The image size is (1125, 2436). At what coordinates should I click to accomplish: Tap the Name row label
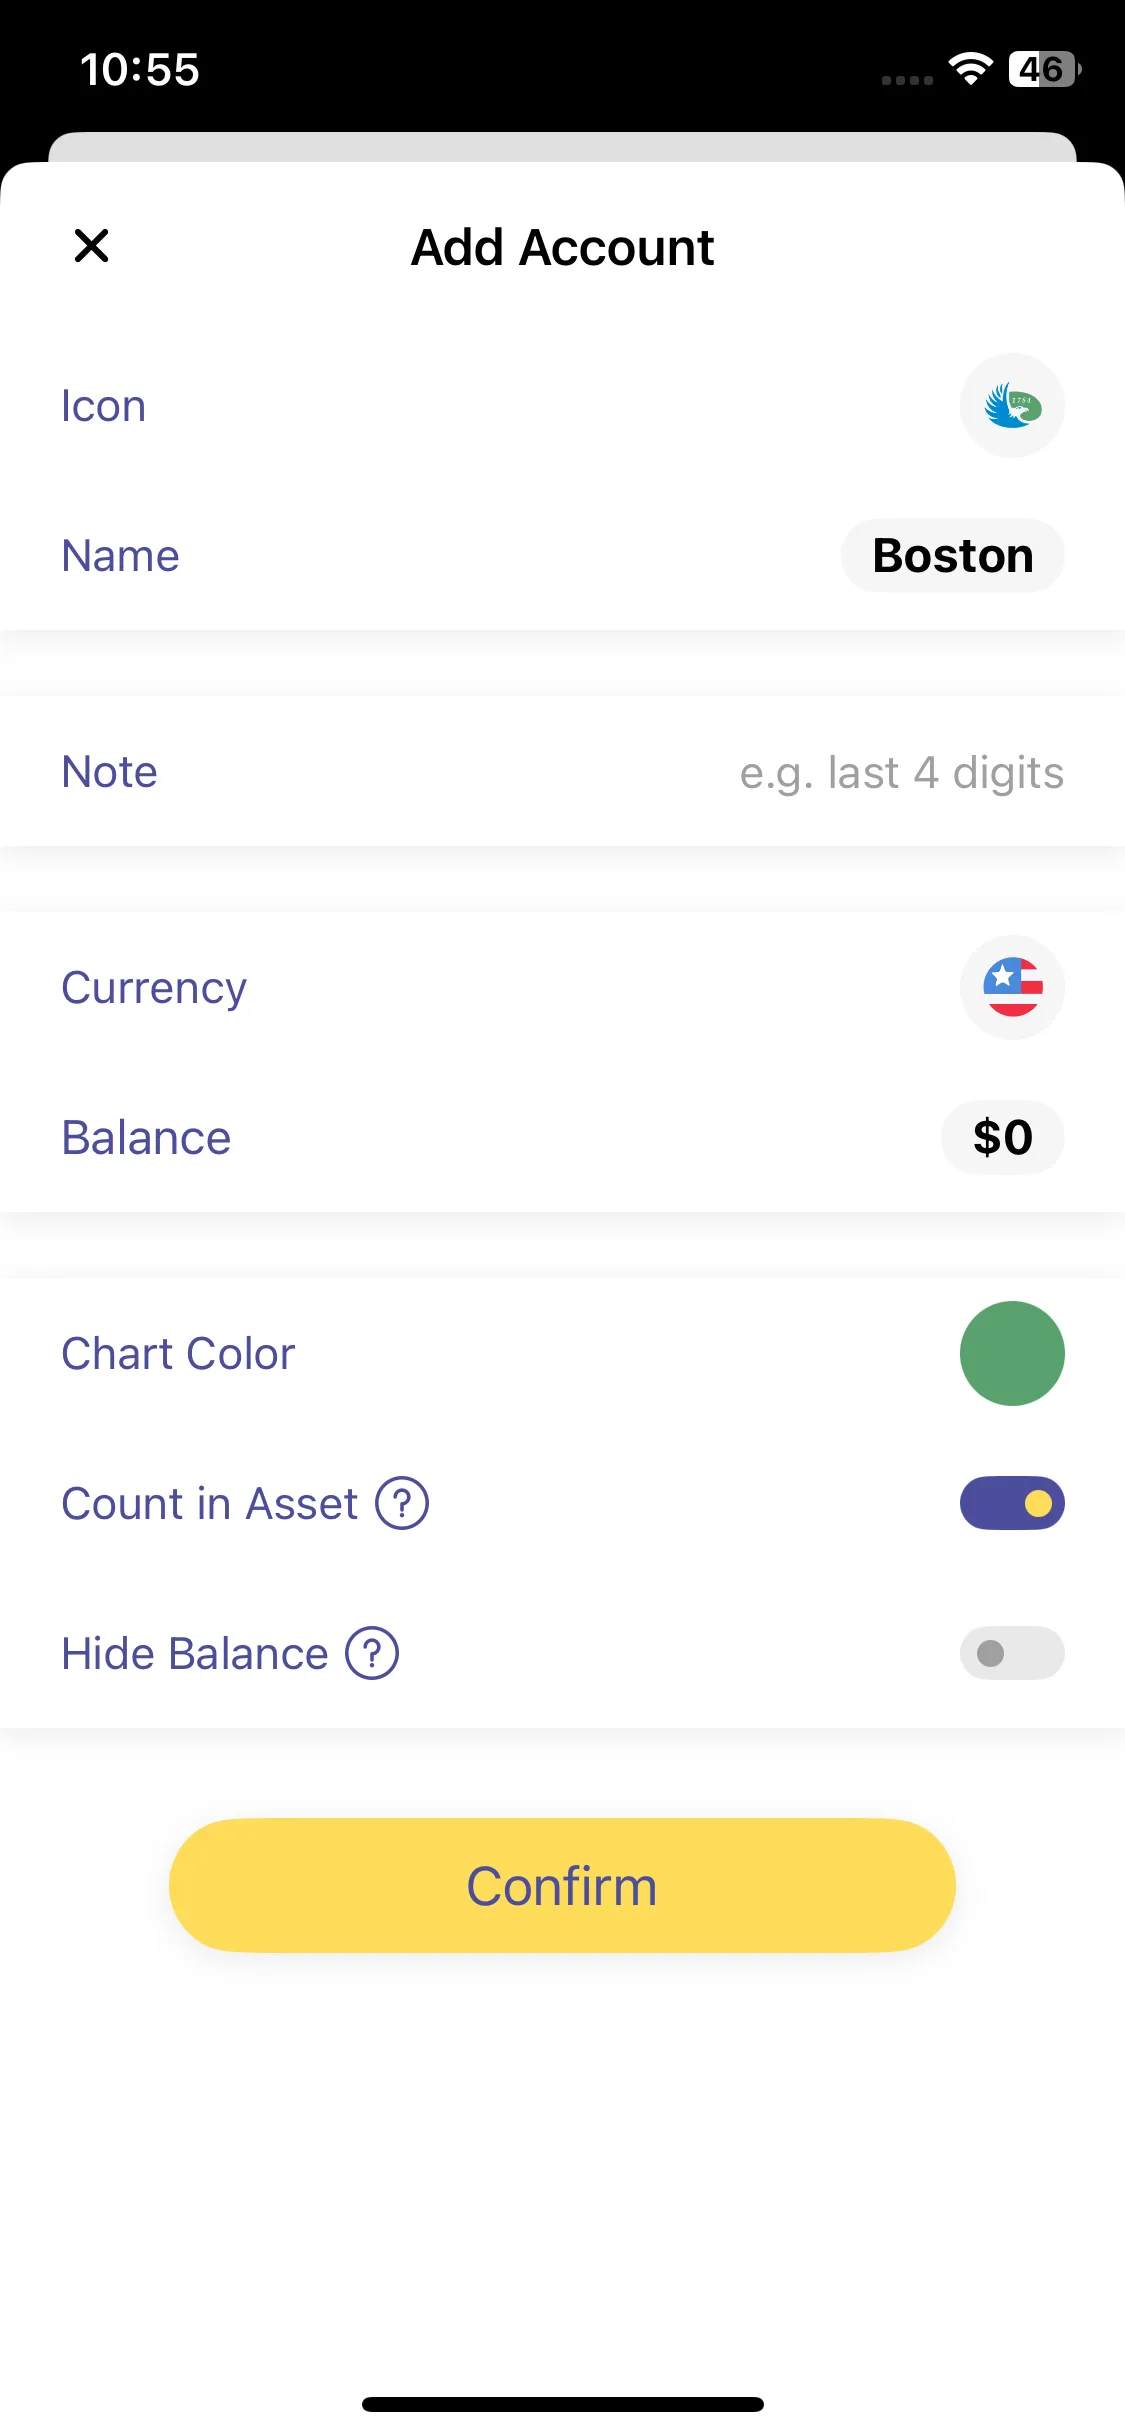click(x=121, y=556)
